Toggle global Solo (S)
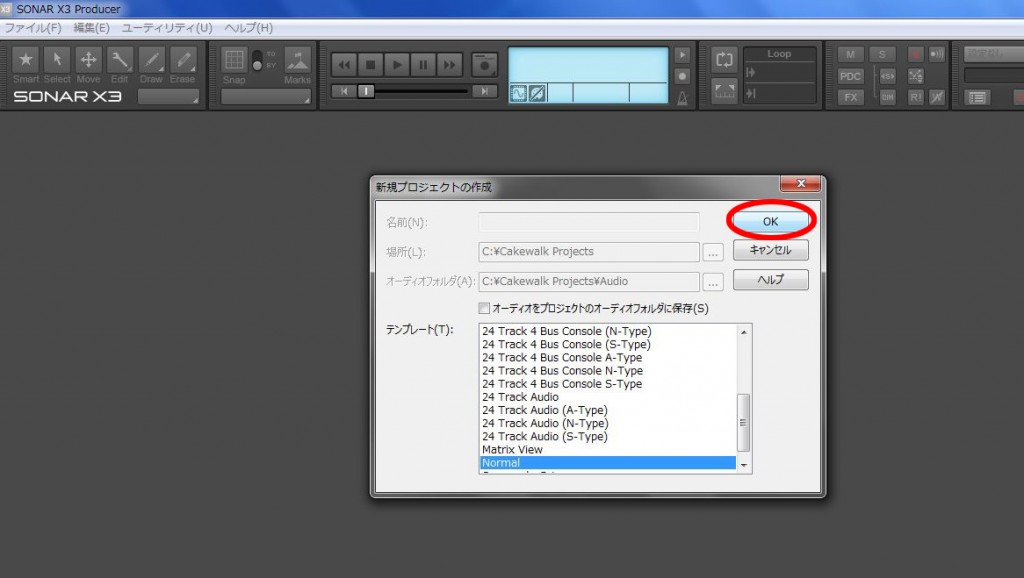Screen dimensions: 1024x578 coord(882,55)
